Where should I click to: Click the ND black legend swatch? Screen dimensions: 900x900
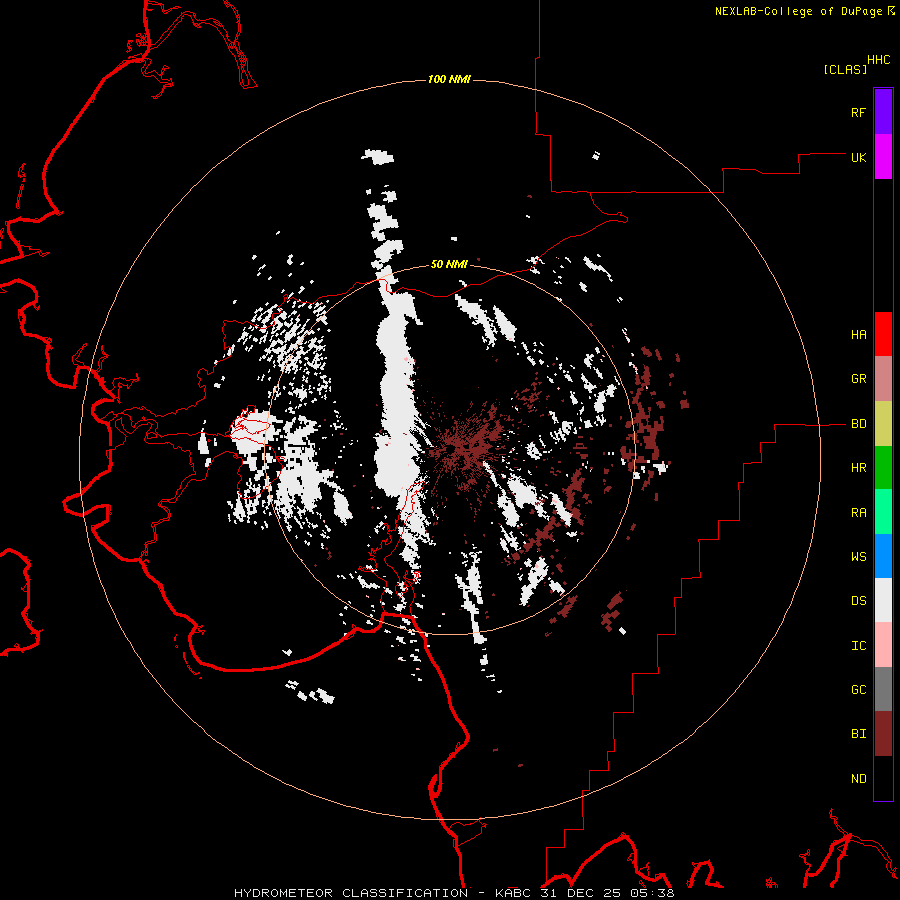[x=883, y=778]
